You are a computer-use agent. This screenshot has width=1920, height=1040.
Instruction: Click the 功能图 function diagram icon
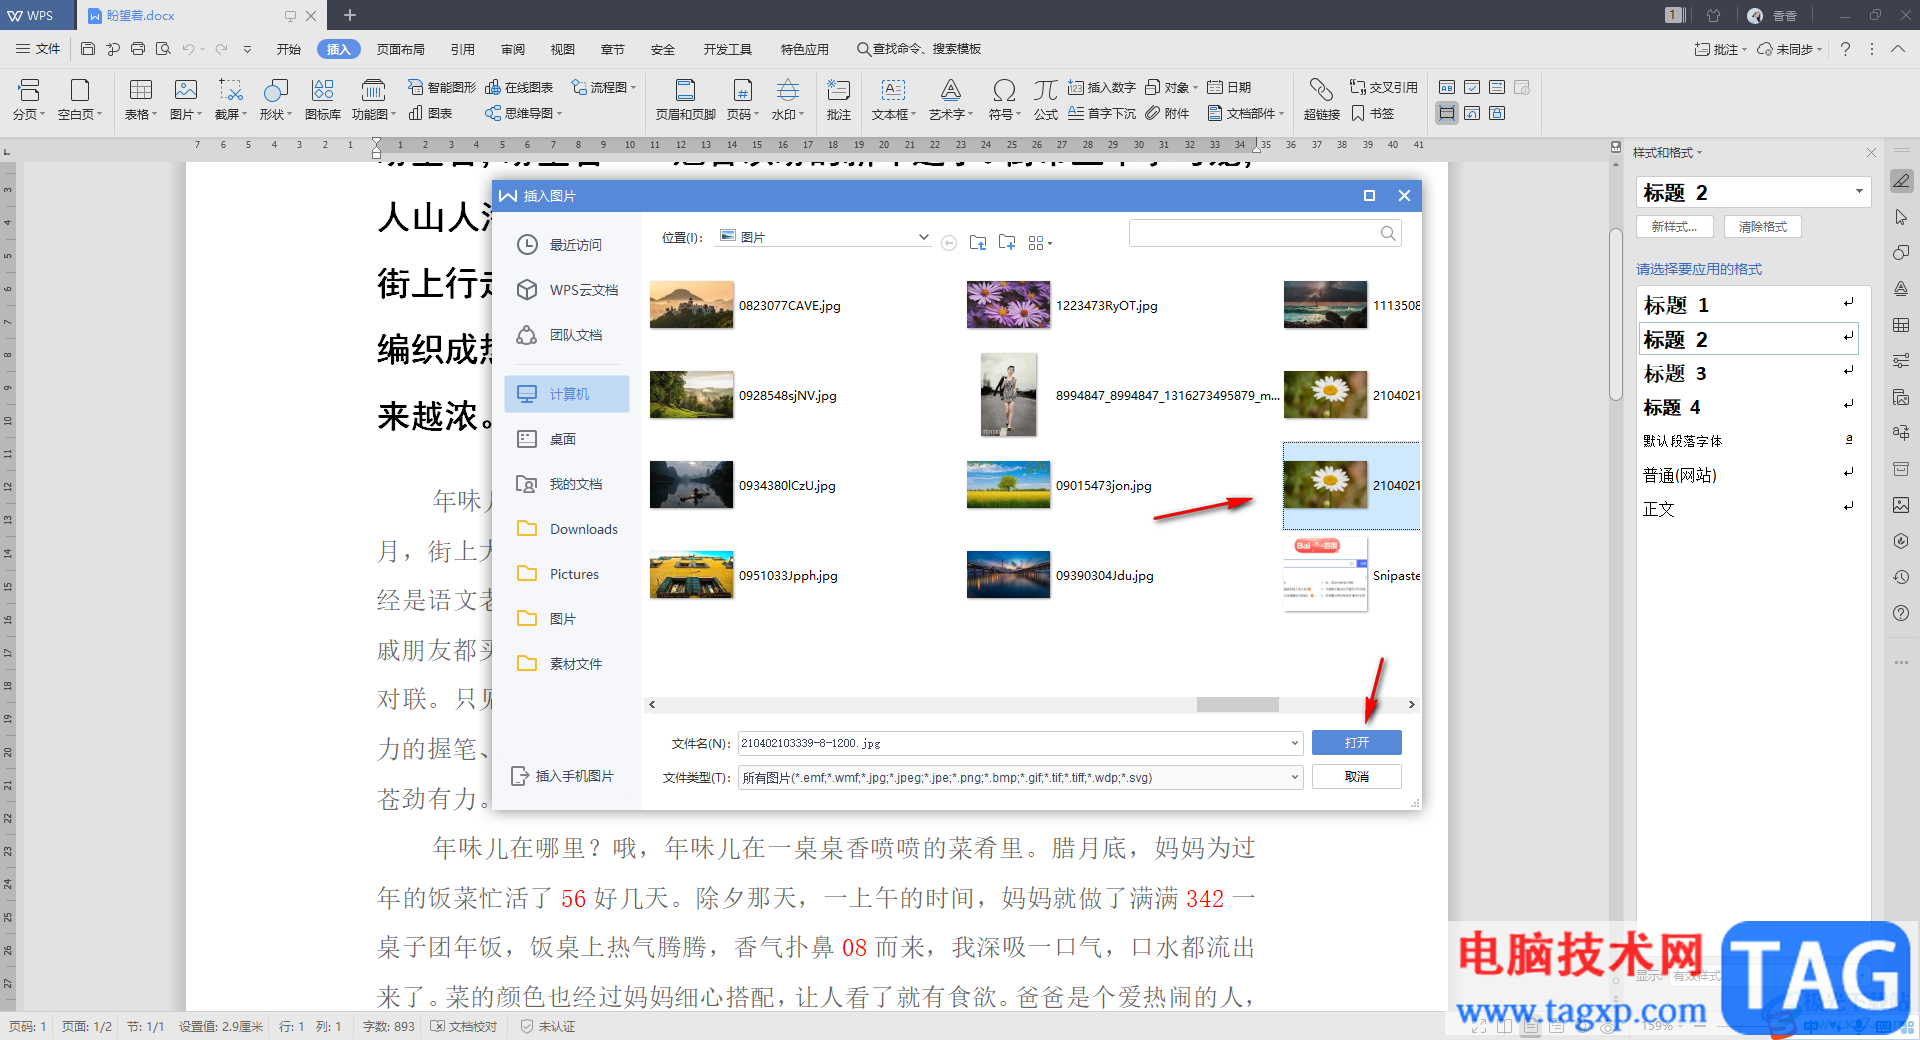[373, 99]
